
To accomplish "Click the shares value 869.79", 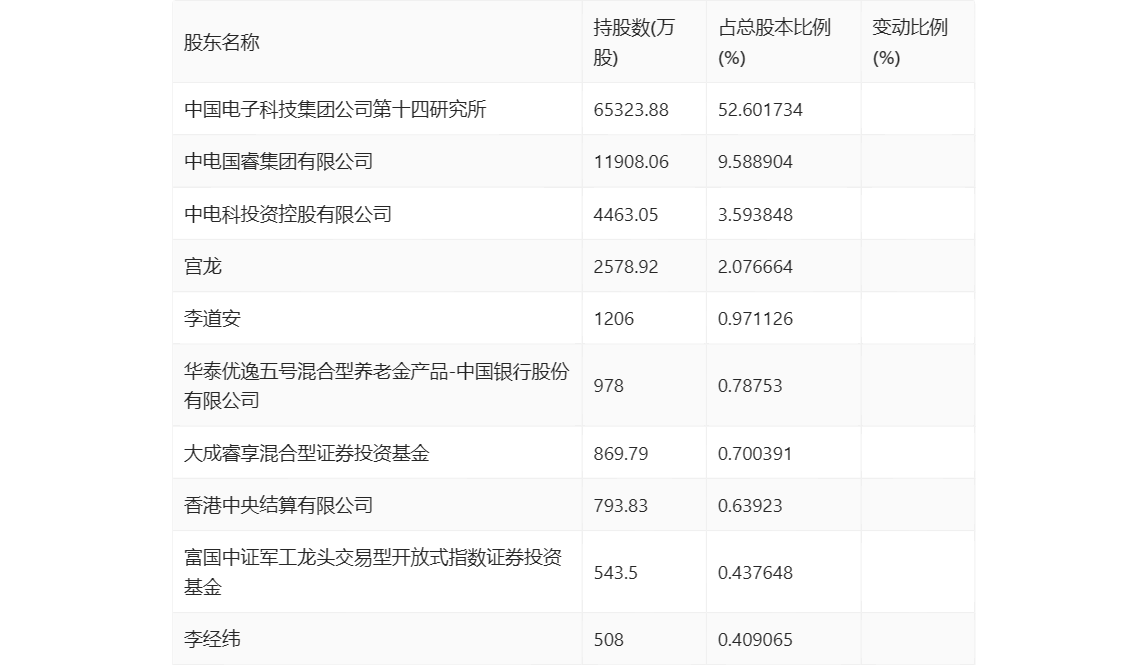I will coord(621,453).
